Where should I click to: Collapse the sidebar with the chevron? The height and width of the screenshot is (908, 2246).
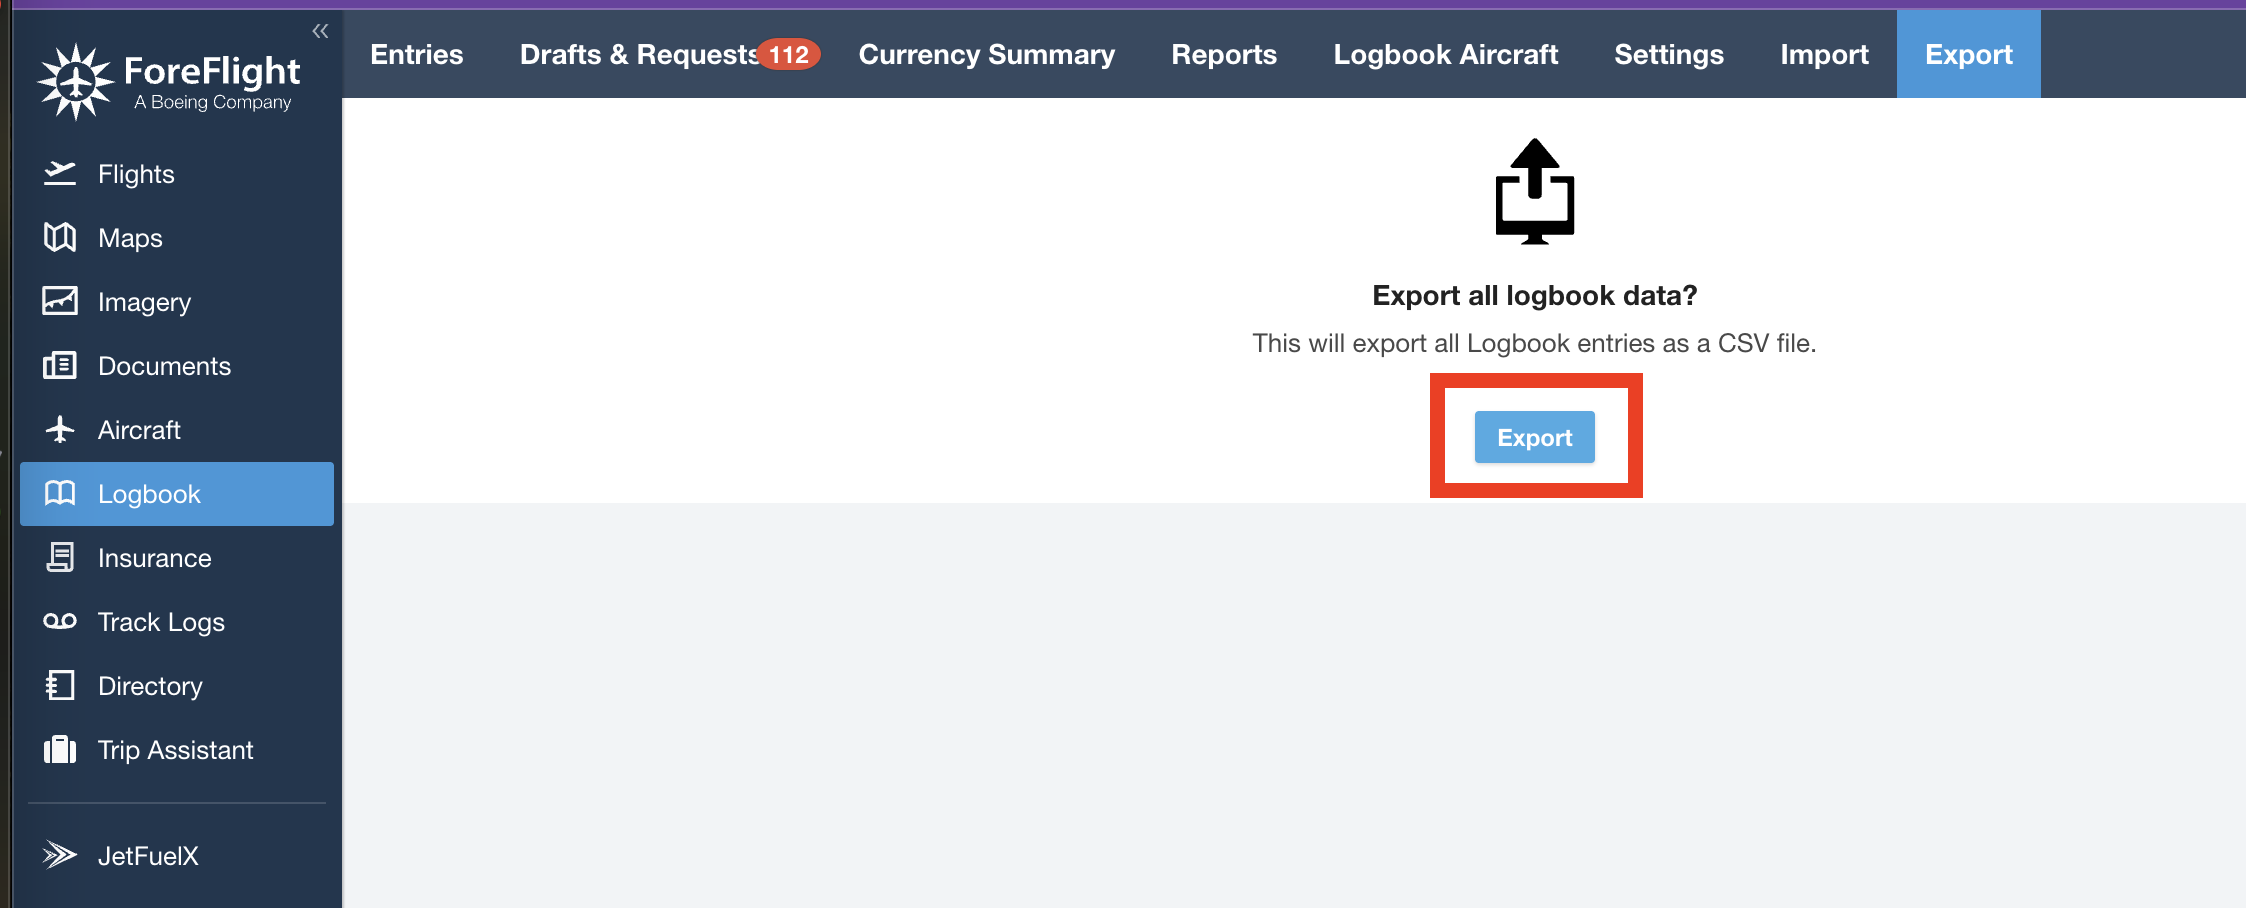[x=320, y=30]
